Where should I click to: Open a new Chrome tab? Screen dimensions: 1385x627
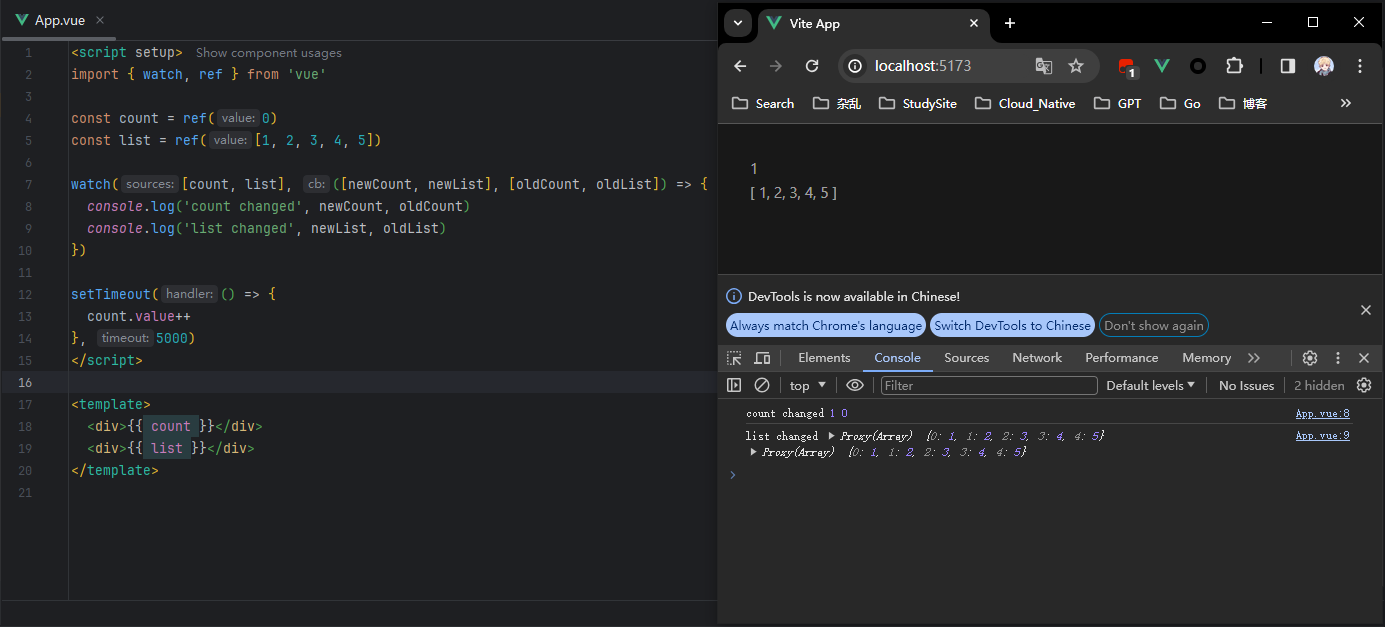1010,23
